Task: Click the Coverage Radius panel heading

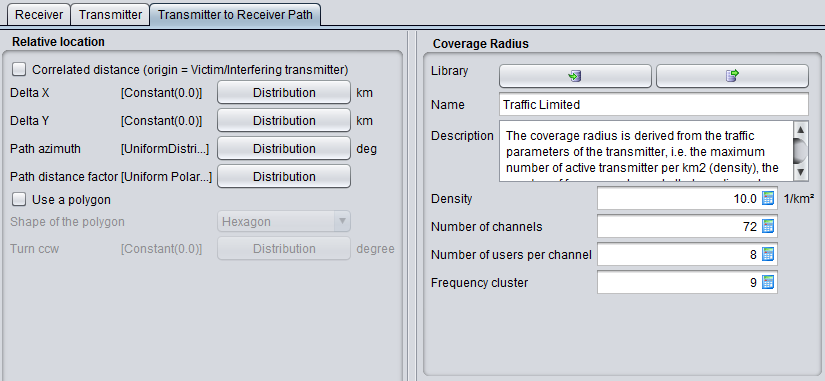Action: click(480, 44)
